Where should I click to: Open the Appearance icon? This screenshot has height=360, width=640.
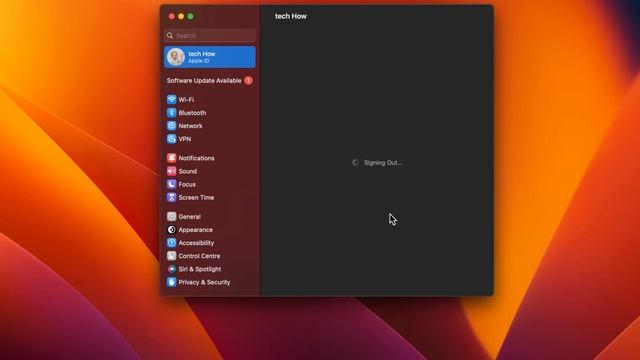[171, 229]
